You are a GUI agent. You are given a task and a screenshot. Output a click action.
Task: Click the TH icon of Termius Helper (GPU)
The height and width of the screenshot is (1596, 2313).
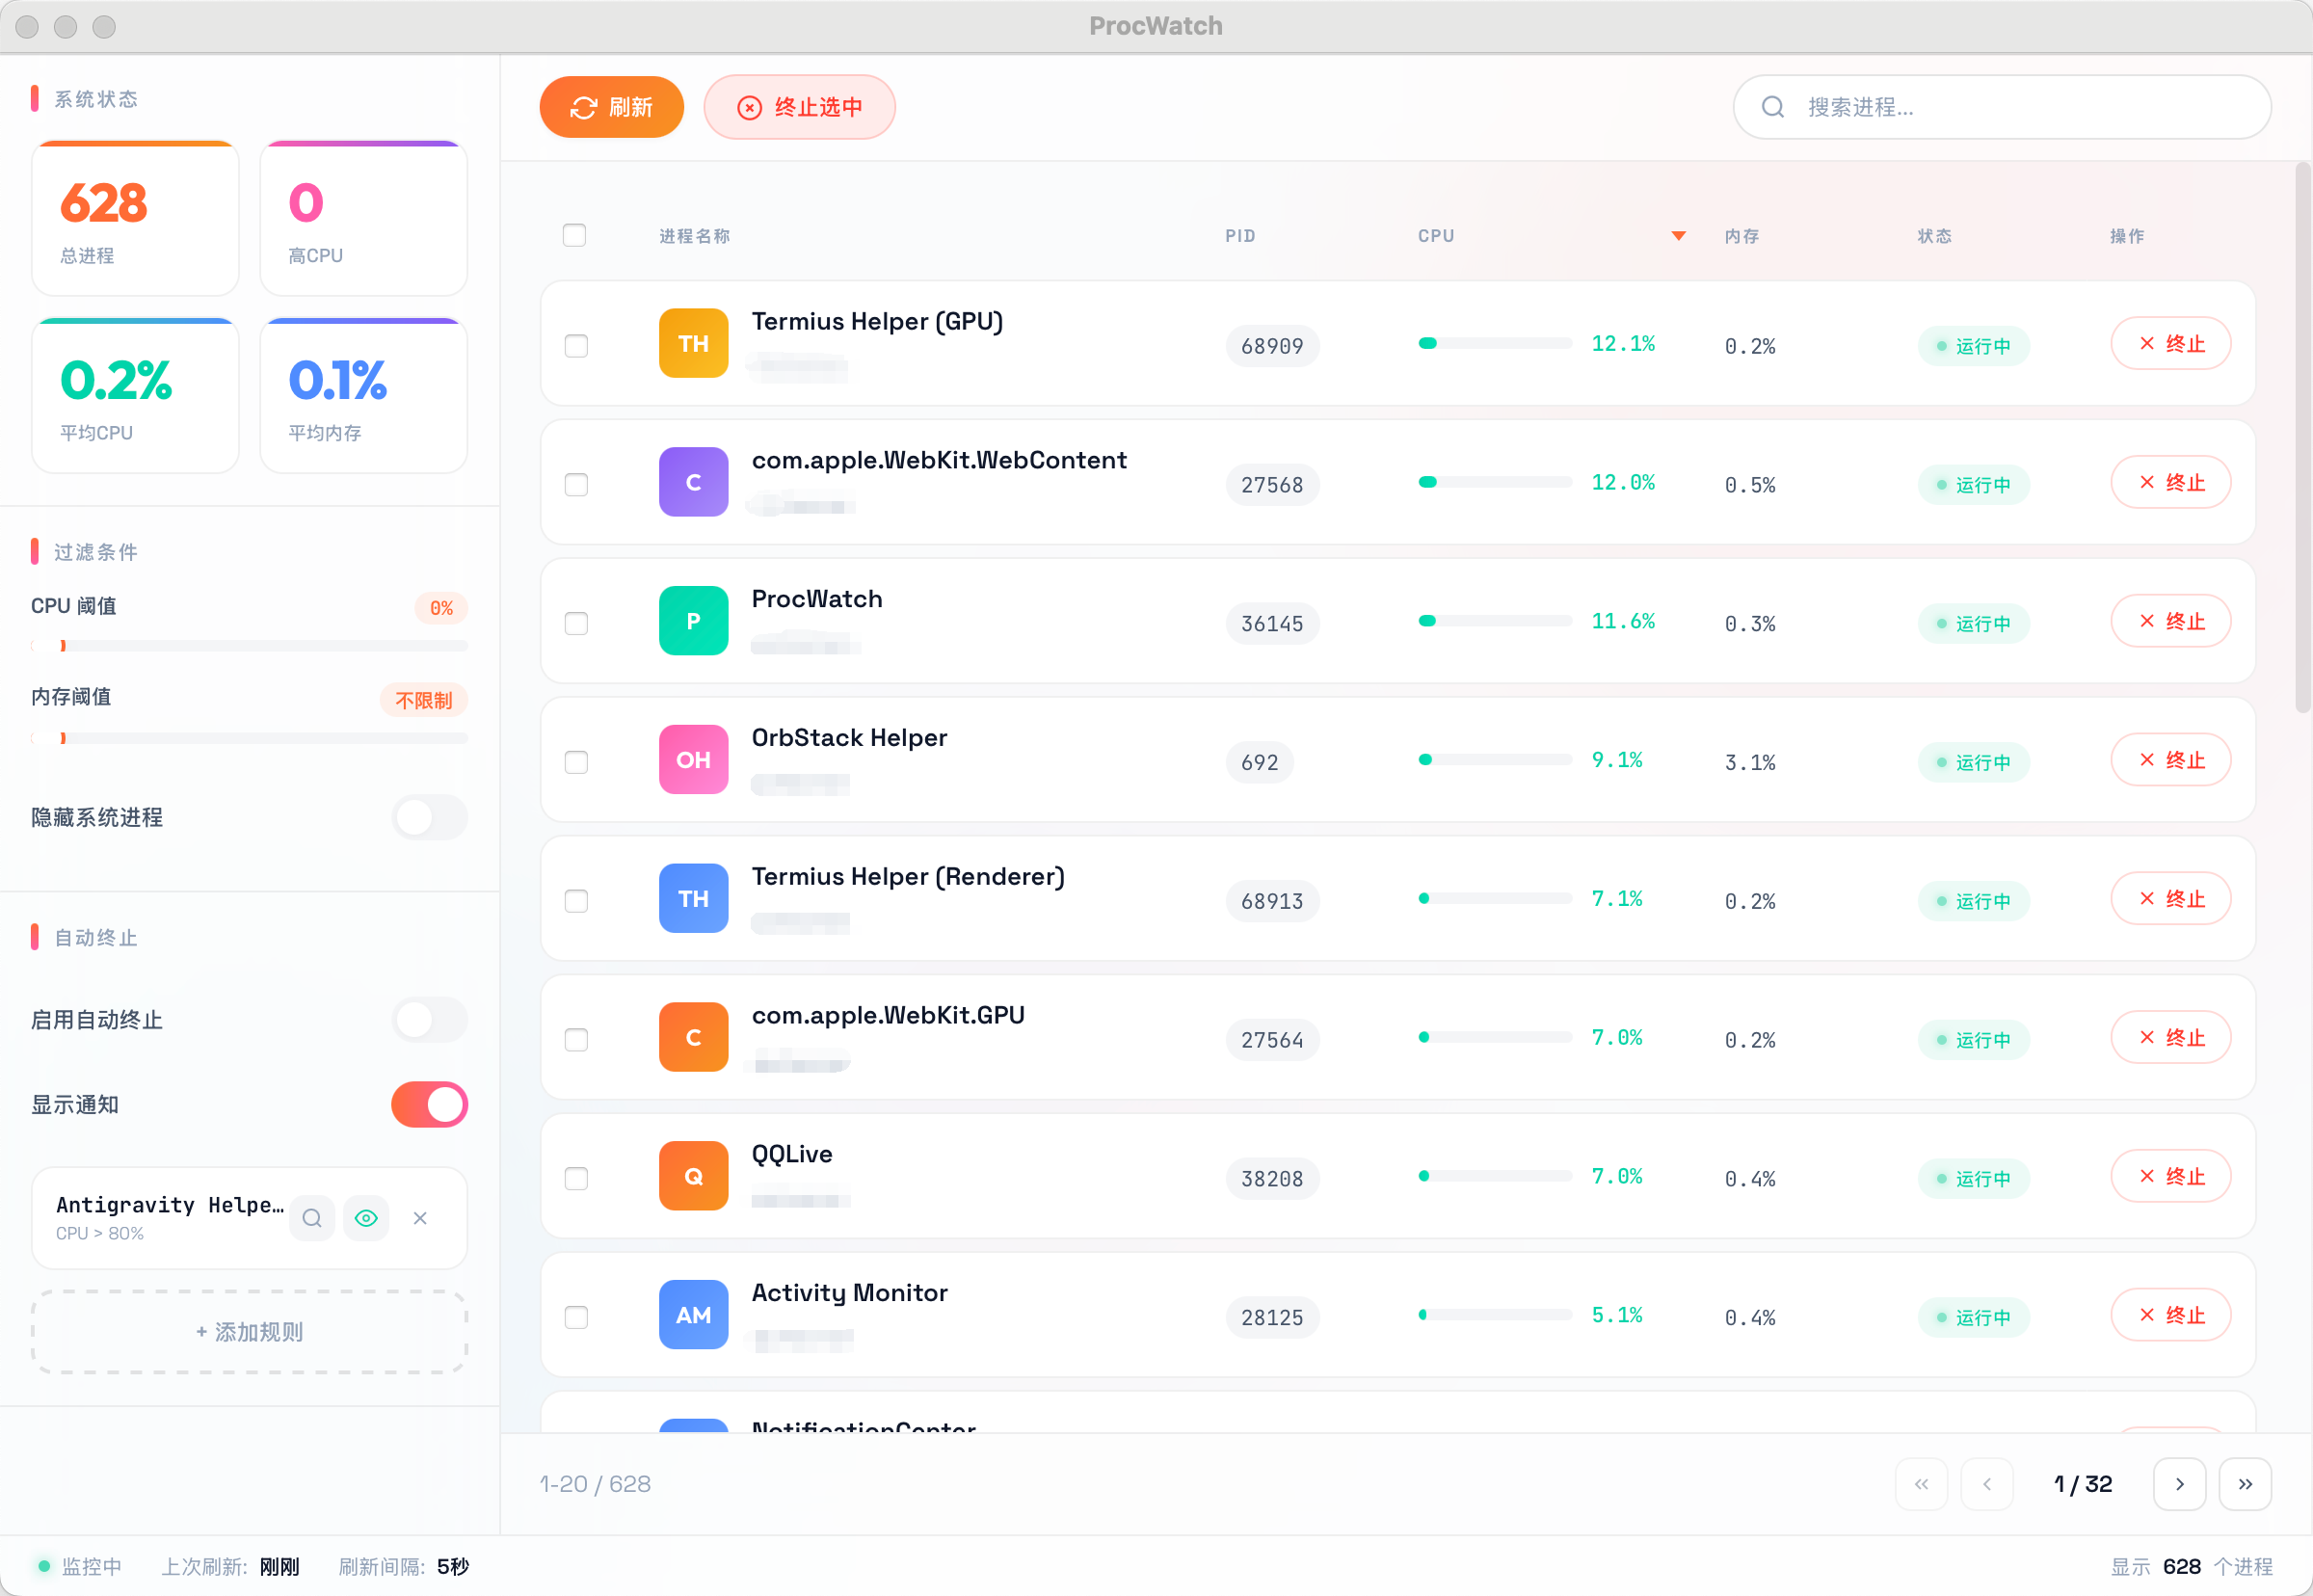693,343
